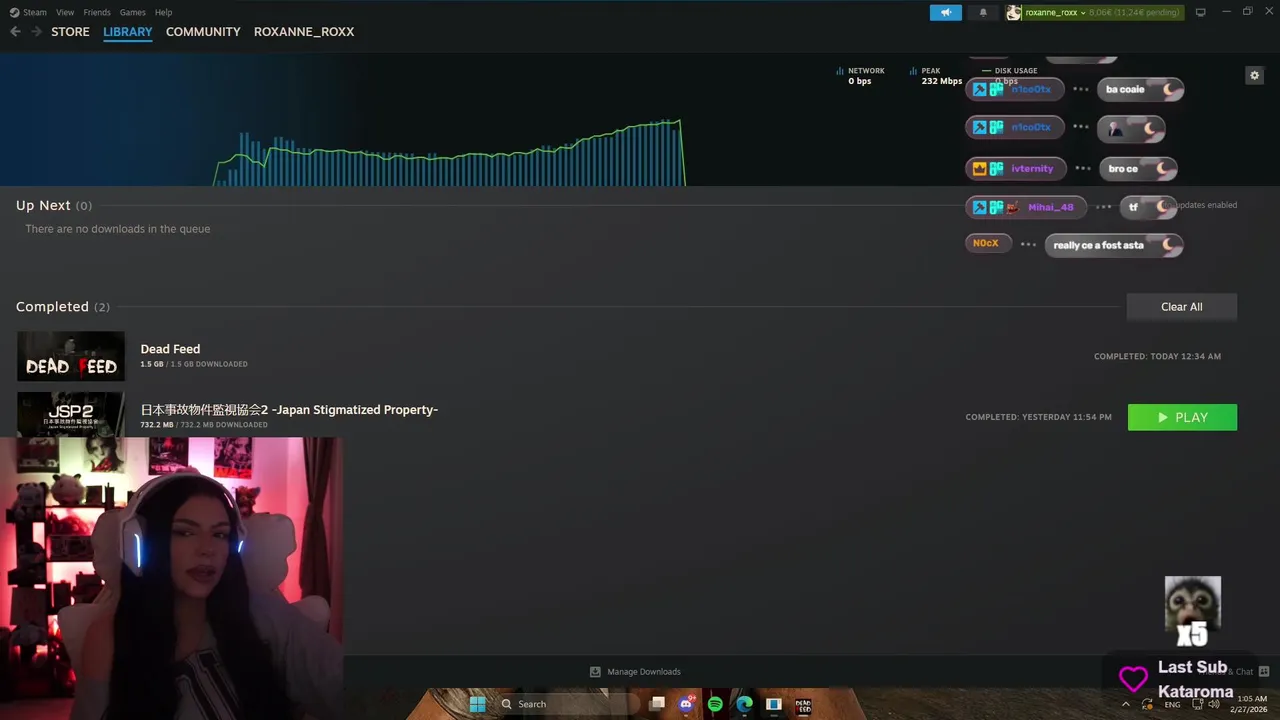View the 8,06€ wallet balance
Screen dimensions: 1280x720
click(x=1134, y=12)
